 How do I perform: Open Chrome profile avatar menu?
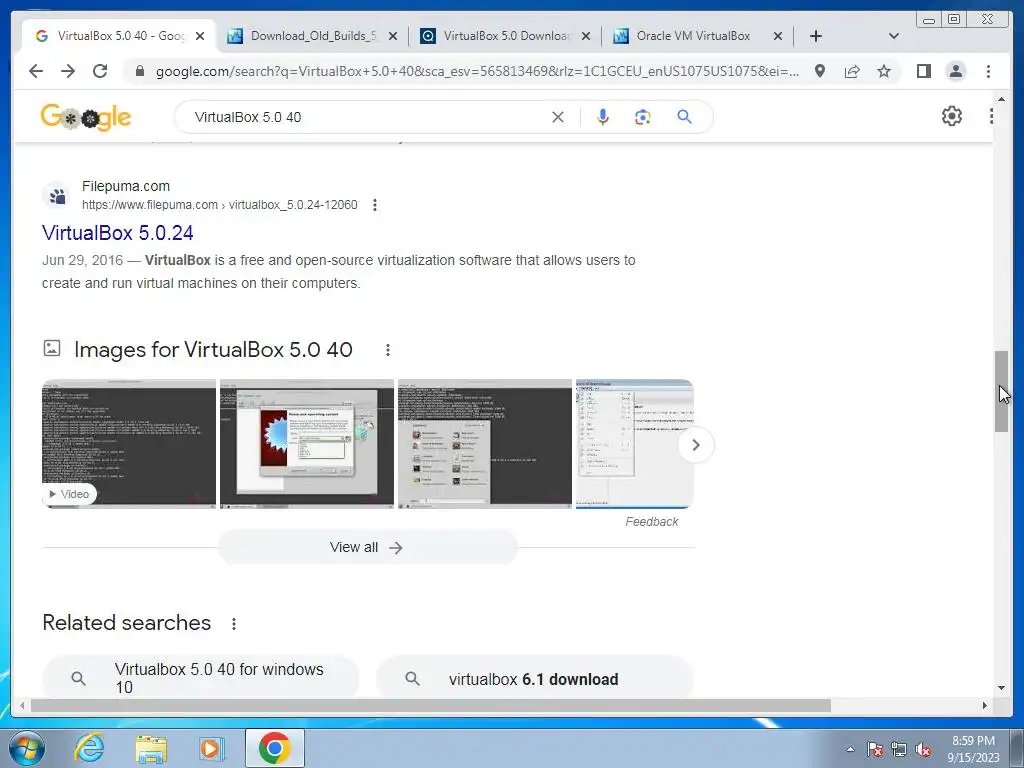click(x=955, y=71)
